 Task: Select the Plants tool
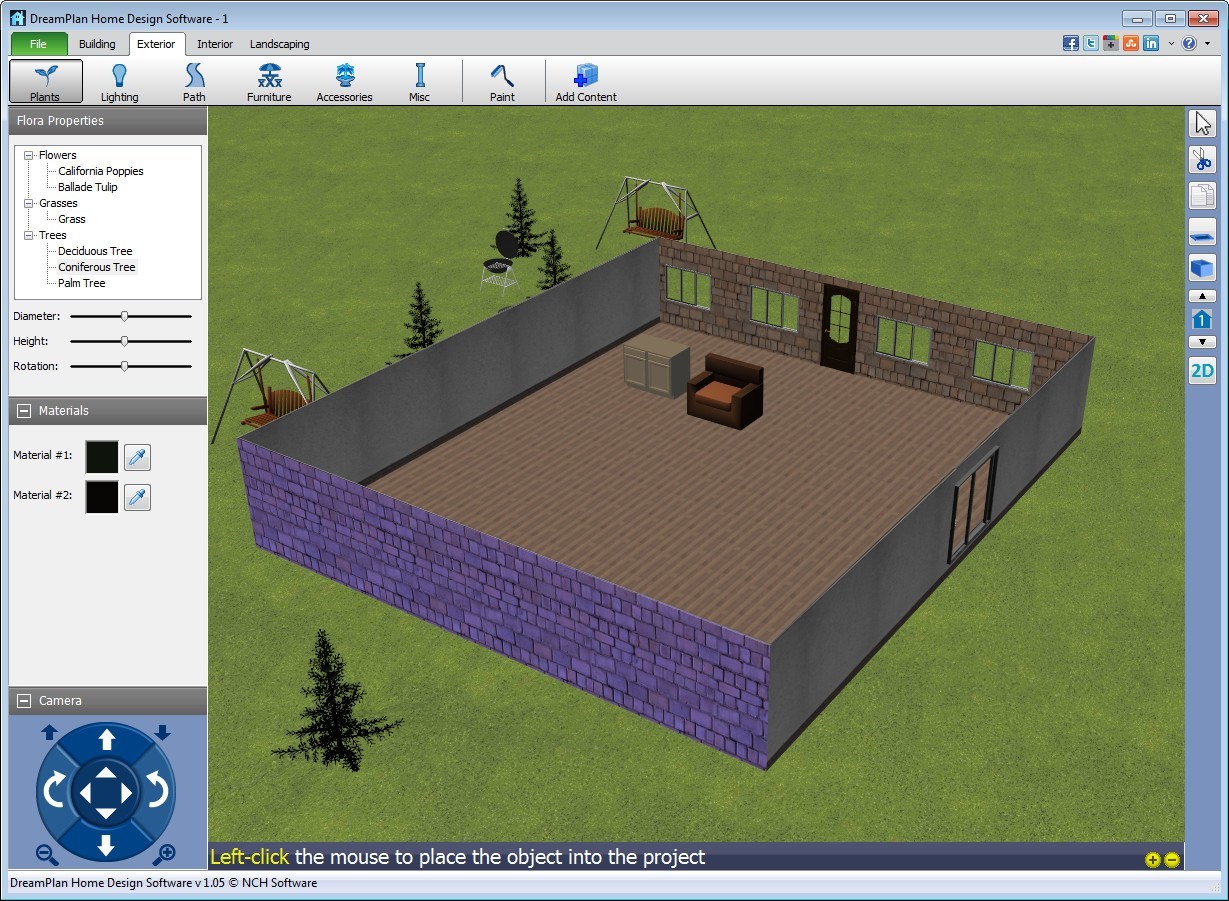(45, 81)
